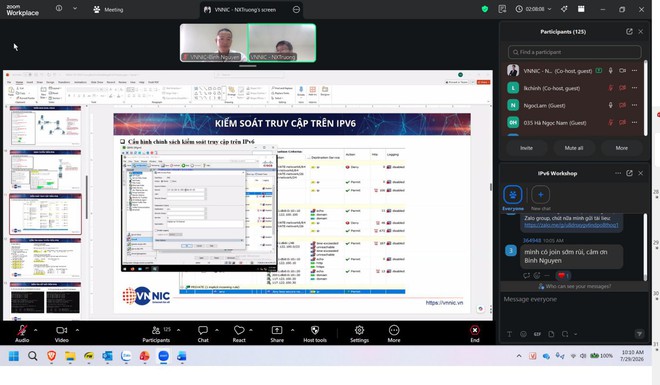Click the screen-share options circle icon

(296, 9)
